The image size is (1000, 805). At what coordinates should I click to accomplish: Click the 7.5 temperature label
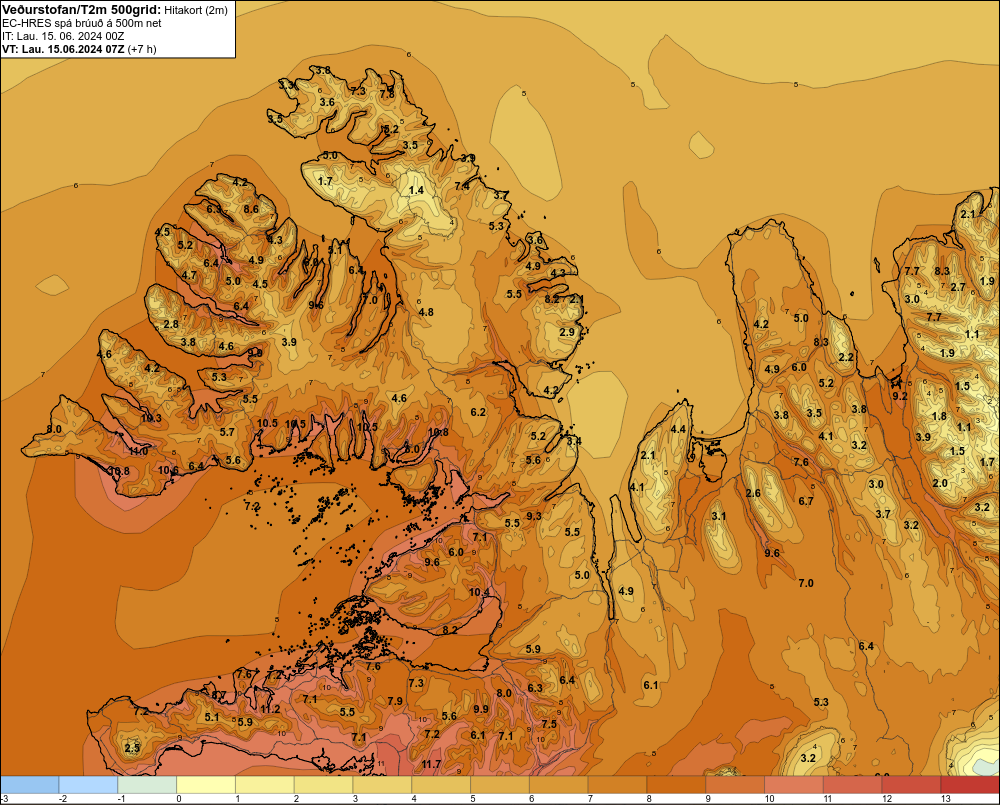549,724
